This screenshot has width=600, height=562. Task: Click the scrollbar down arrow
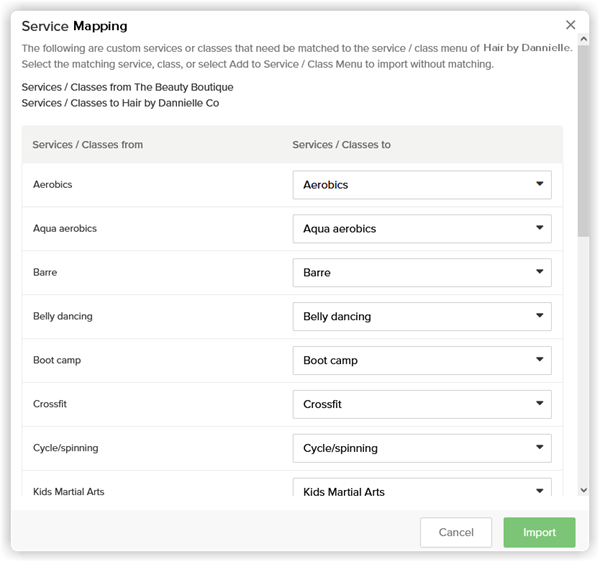coord(583,490)
